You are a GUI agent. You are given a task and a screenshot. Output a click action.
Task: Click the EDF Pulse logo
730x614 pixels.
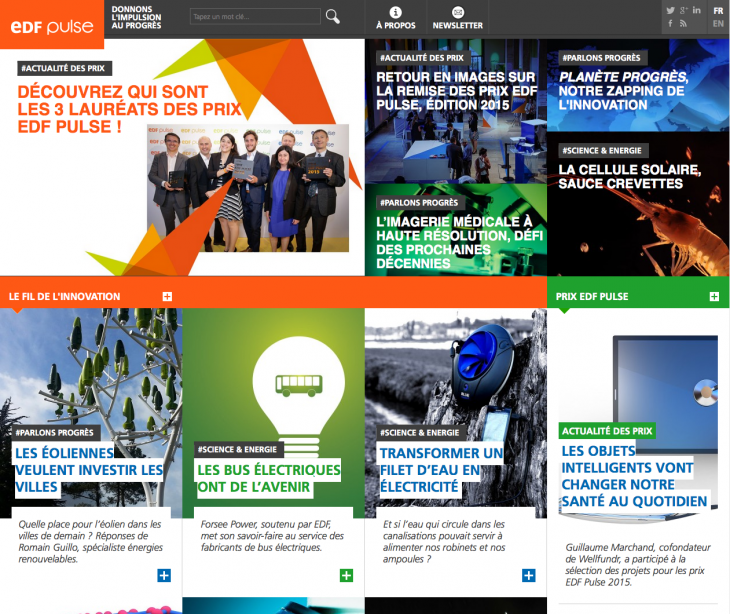(x=52, y=26)
